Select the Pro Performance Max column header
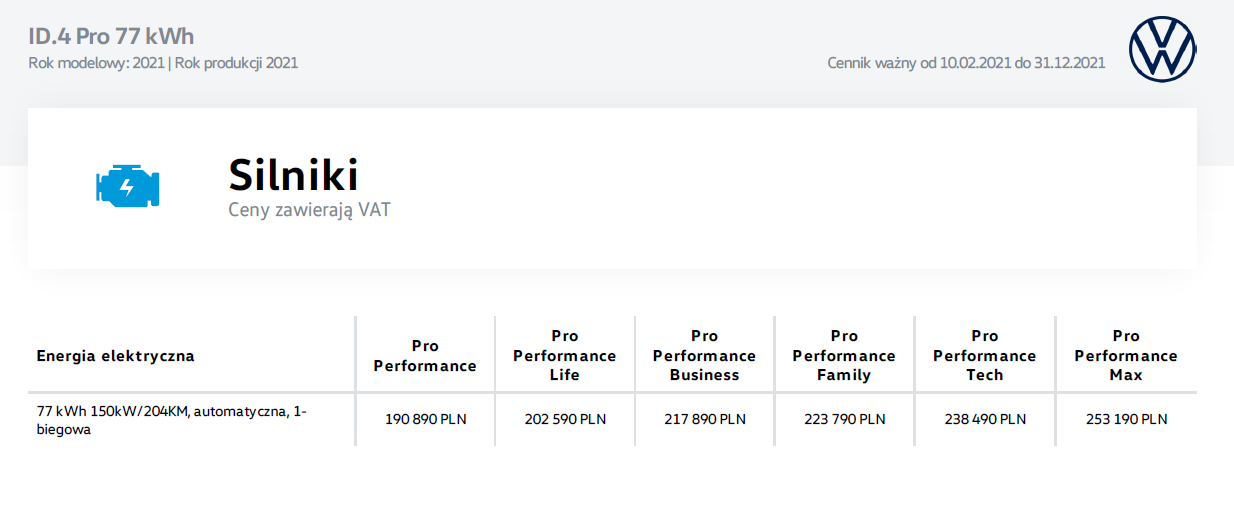The width and height of the screenshot is (1234, 505). pos(1126,356)
